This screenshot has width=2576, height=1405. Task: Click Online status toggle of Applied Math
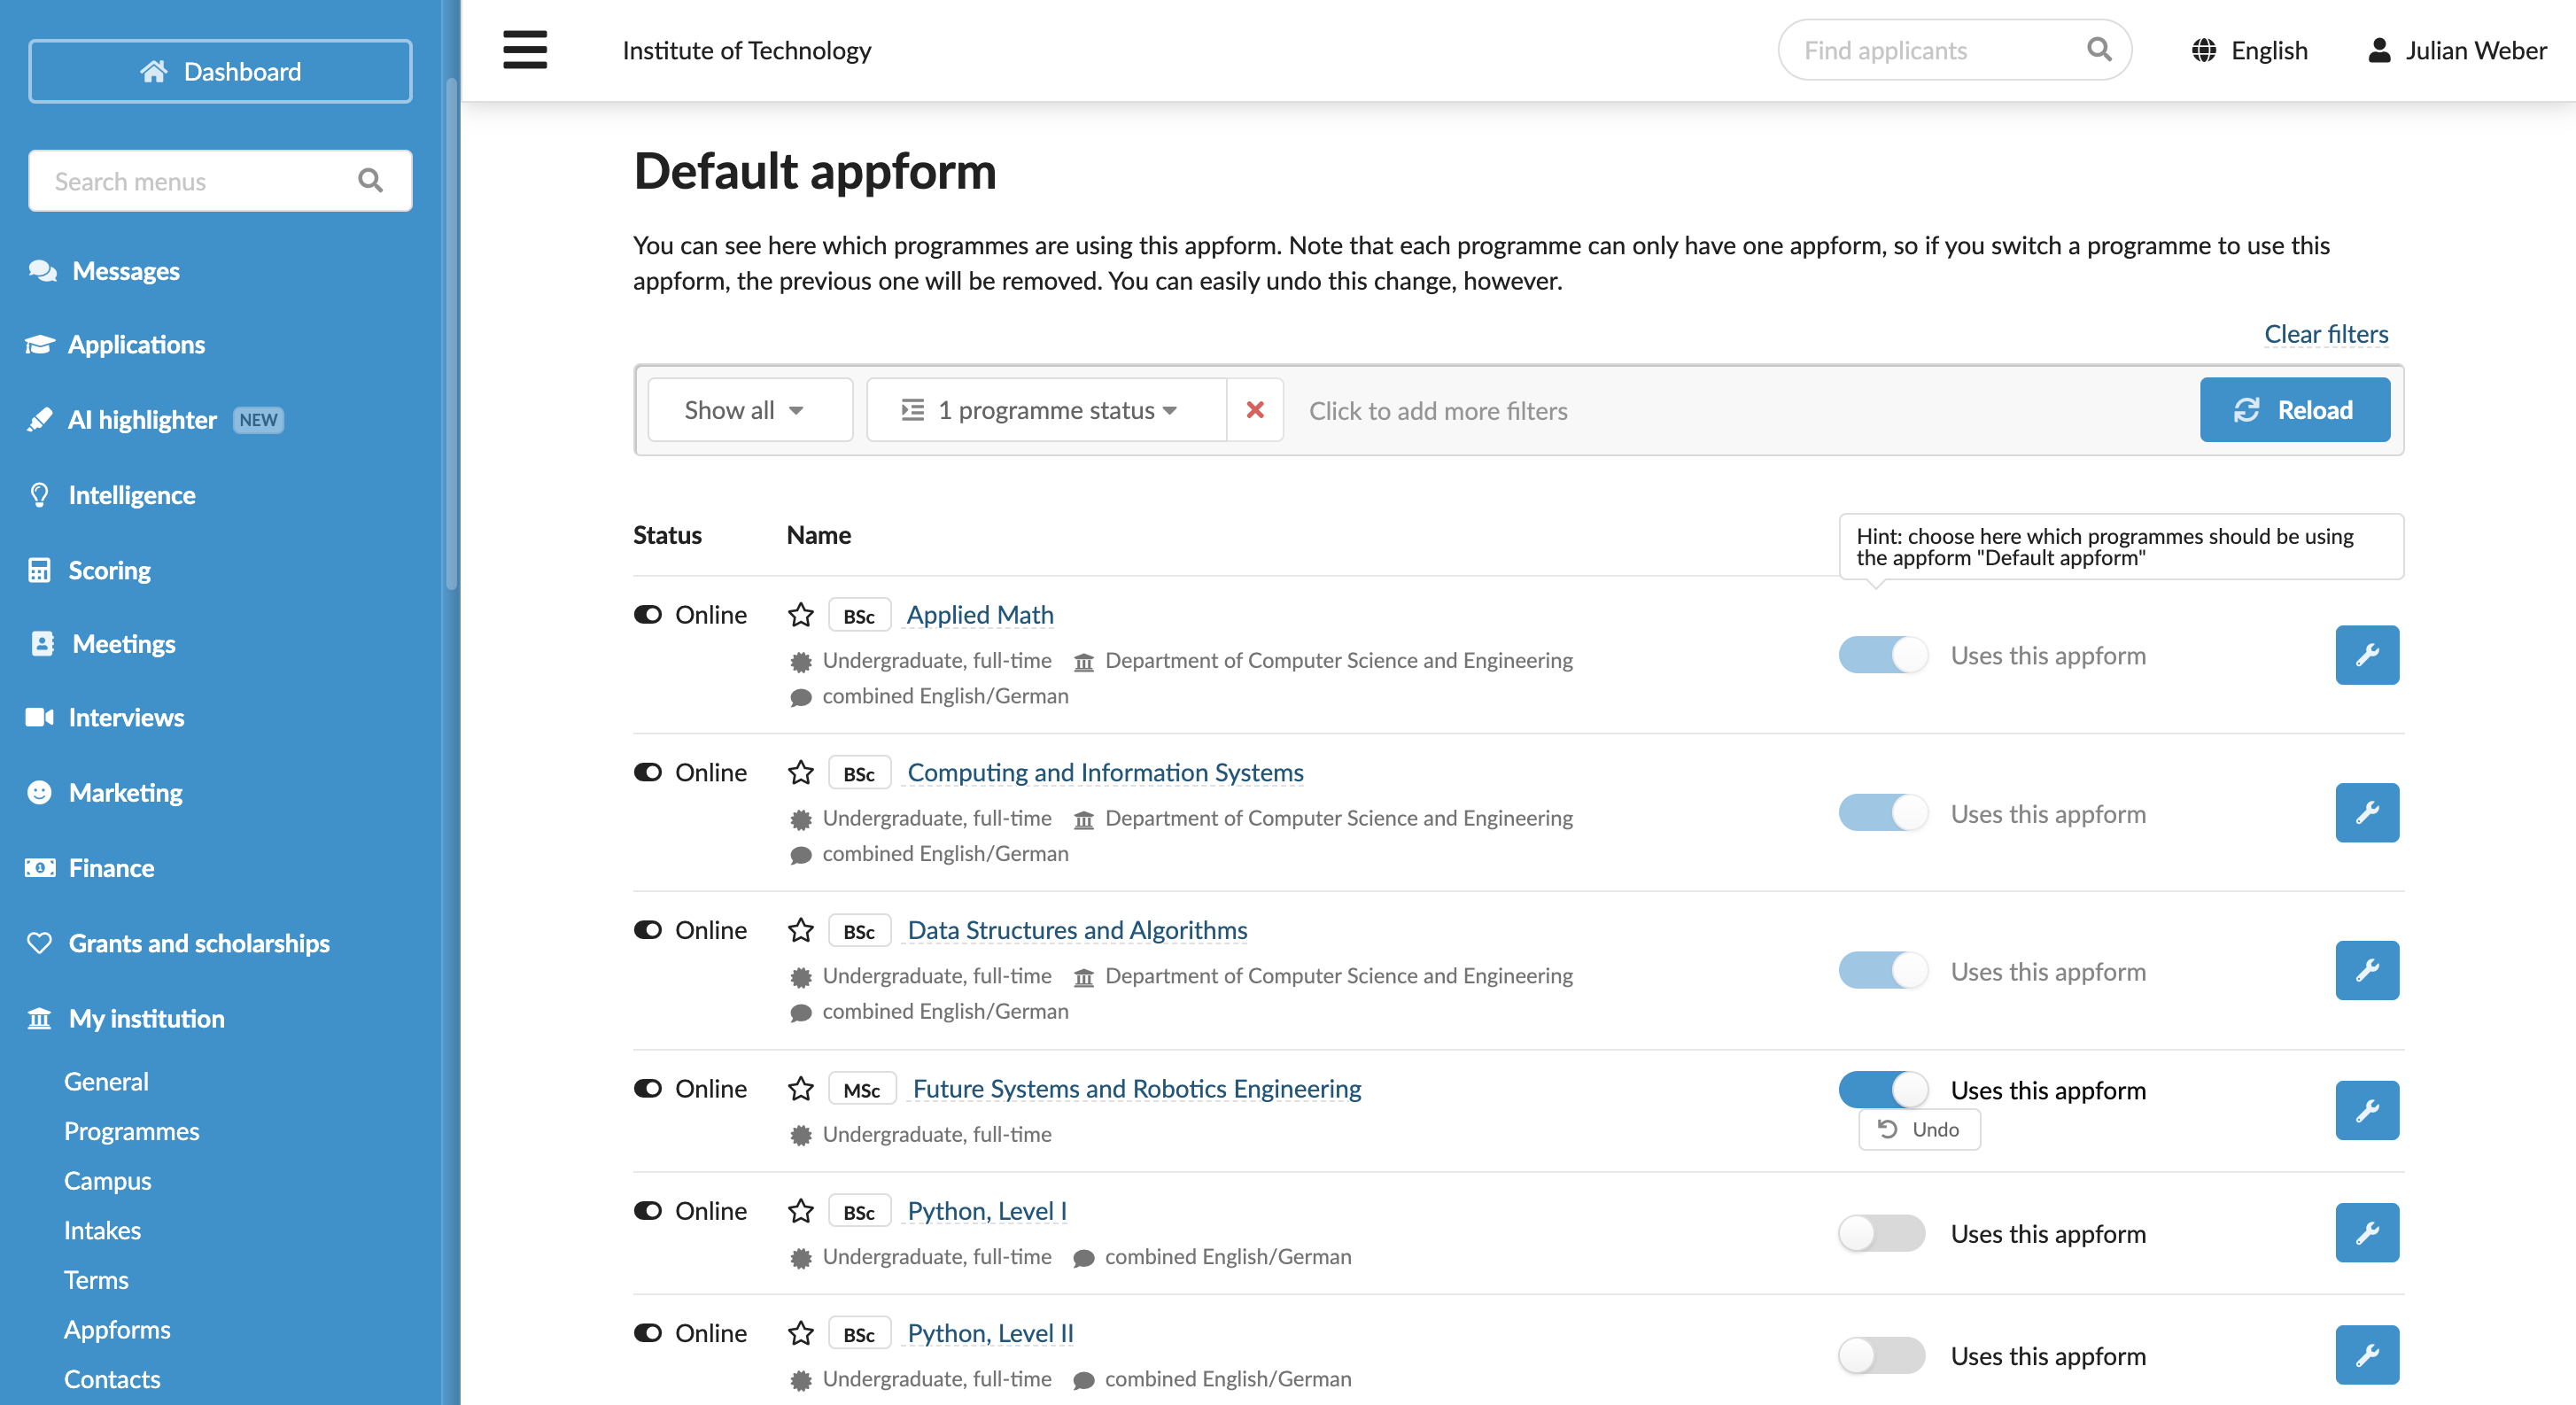point(648,615)
